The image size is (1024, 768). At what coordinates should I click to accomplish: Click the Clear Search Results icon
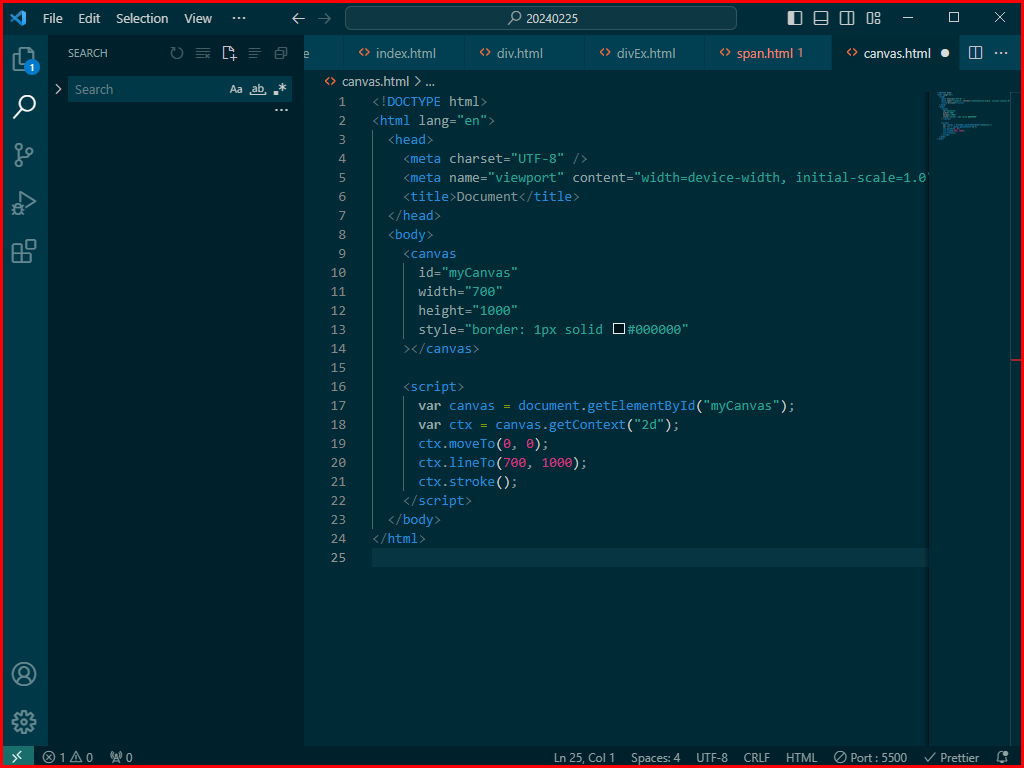point(203,53)
